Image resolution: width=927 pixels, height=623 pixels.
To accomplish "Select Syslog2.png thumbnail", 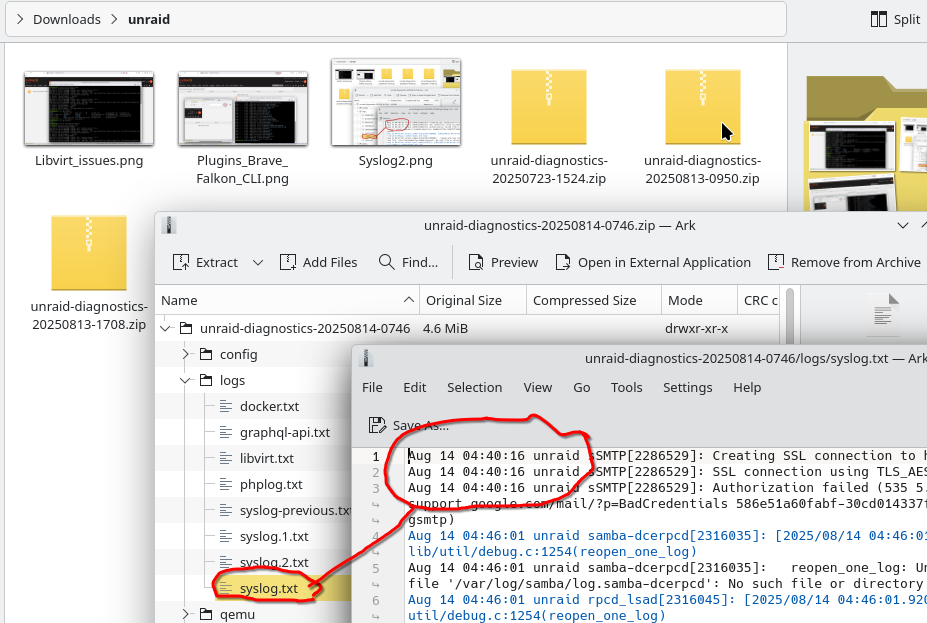I will tap(396, 102).
